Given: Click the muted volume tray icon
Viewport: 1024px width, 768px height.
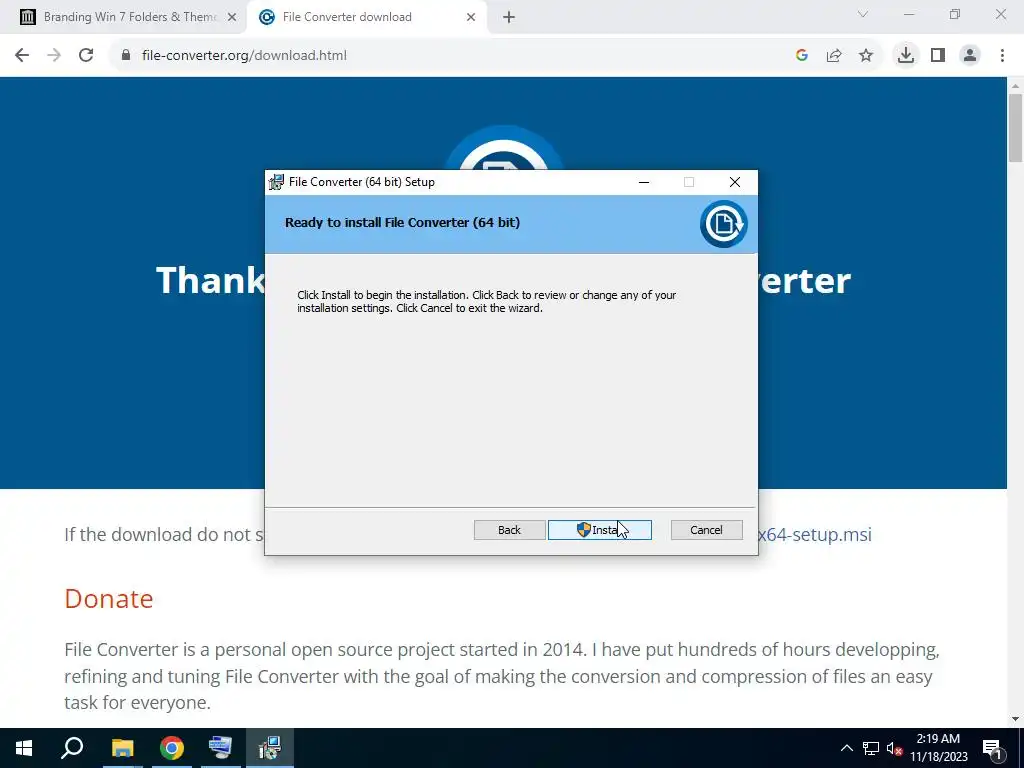Looking at the screenshot, I should click(894, 748).
